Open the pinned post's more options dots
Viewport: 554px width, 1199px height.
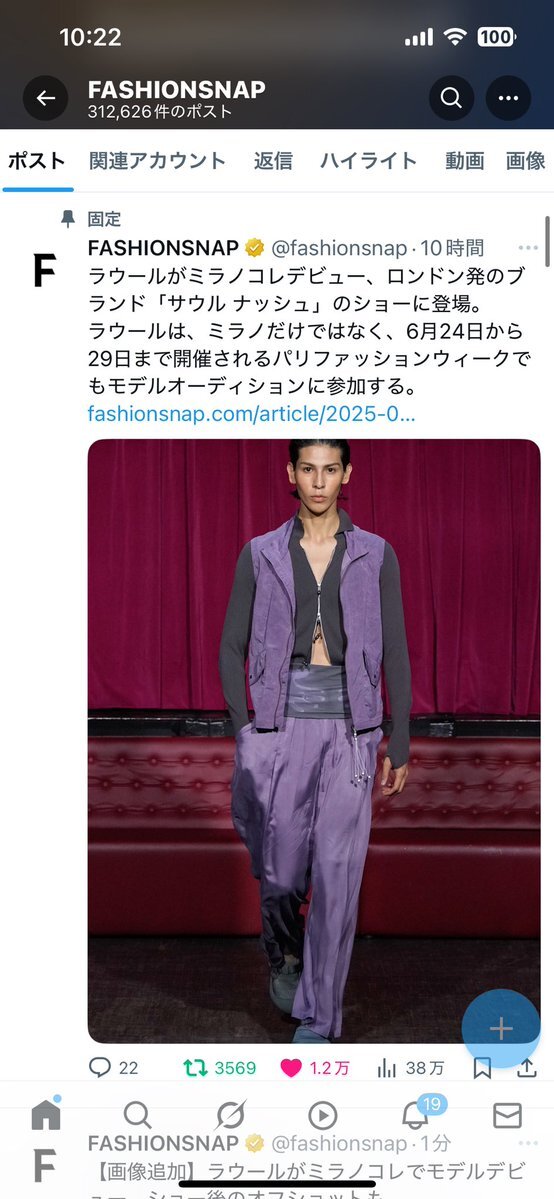coord(528,248)
